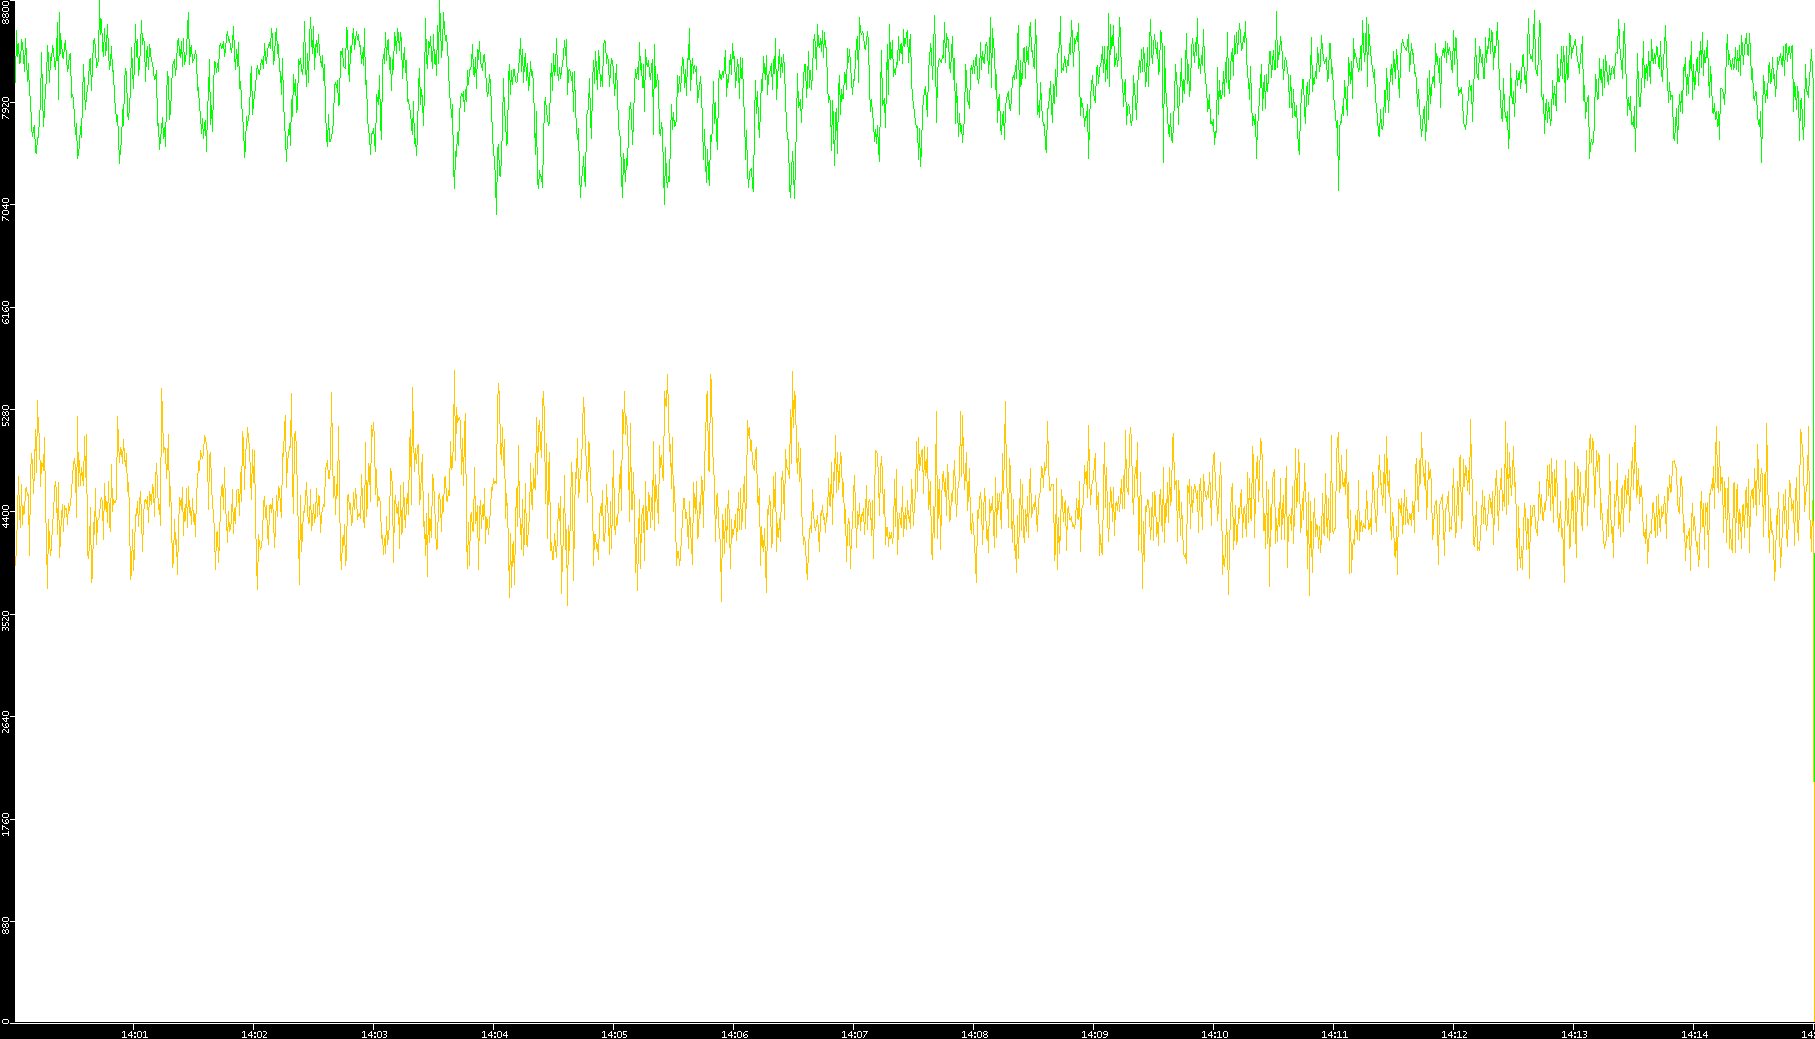
Task: Select the 5280 value axis label
Action: [x=6, y=414]
